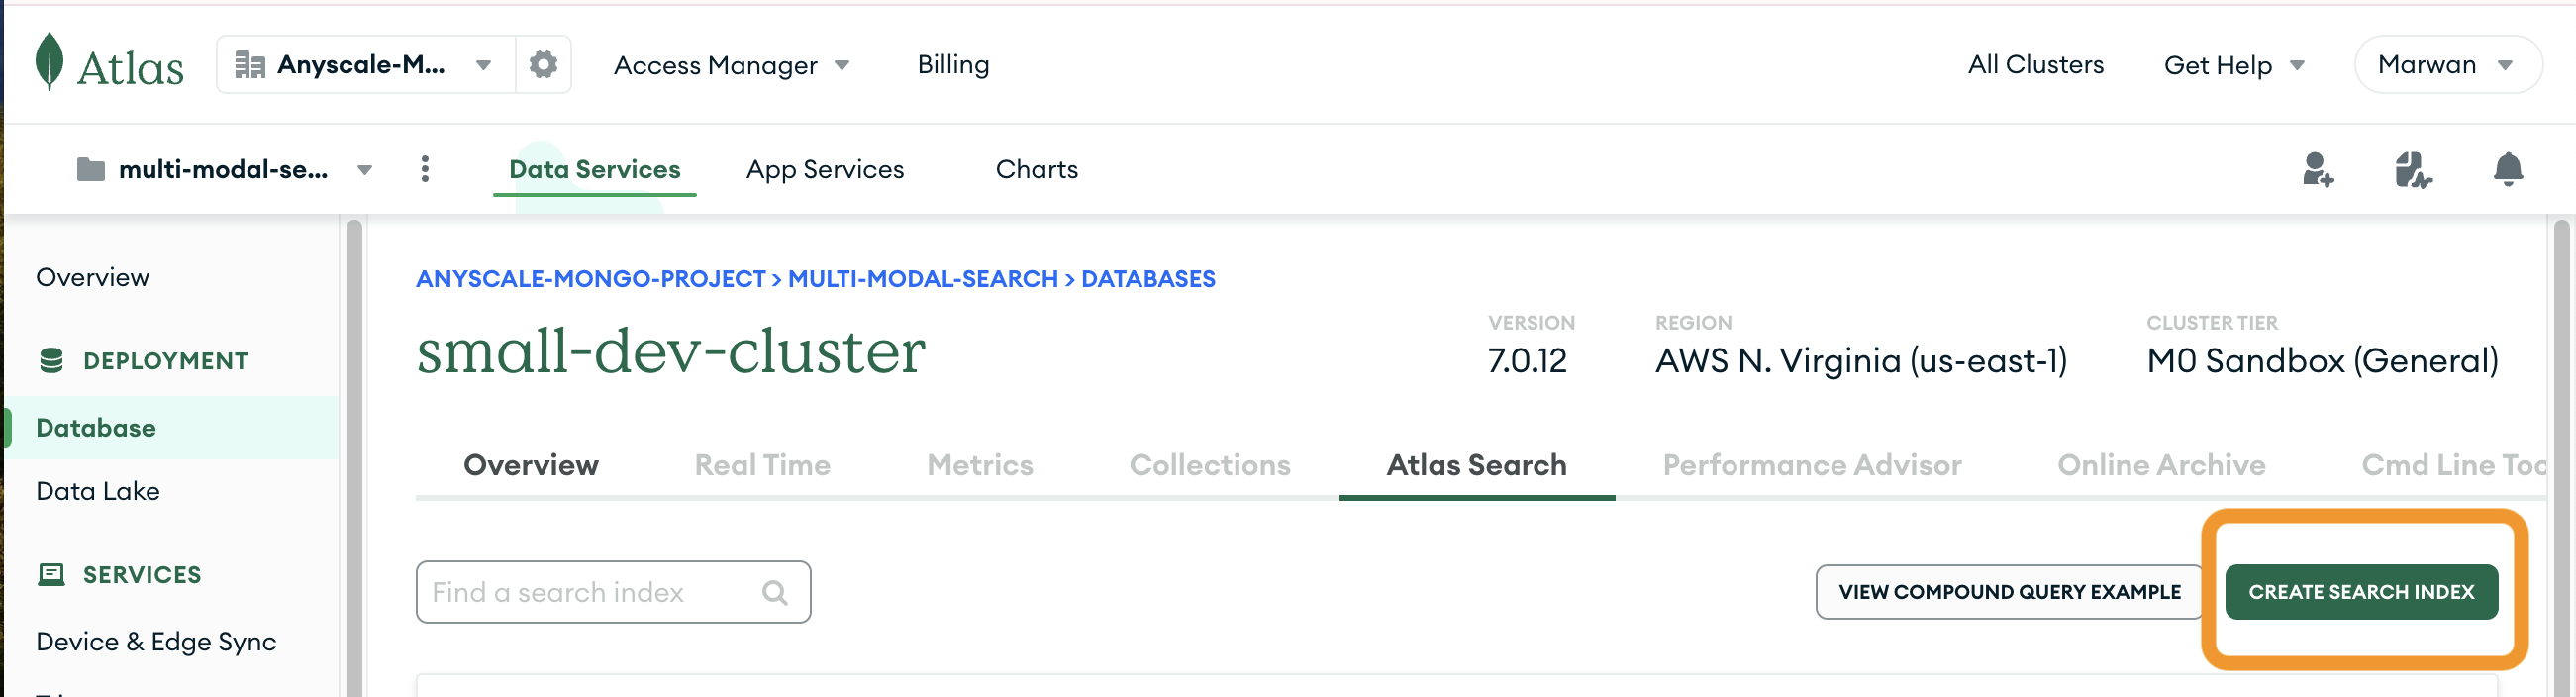
Task: Open Device & Edge Sync
Action: [156, 642]
